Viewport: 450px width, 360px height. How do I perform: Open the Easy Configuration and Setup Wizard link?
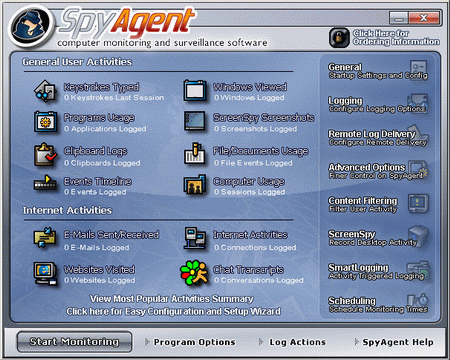click(x=173, y=311)
